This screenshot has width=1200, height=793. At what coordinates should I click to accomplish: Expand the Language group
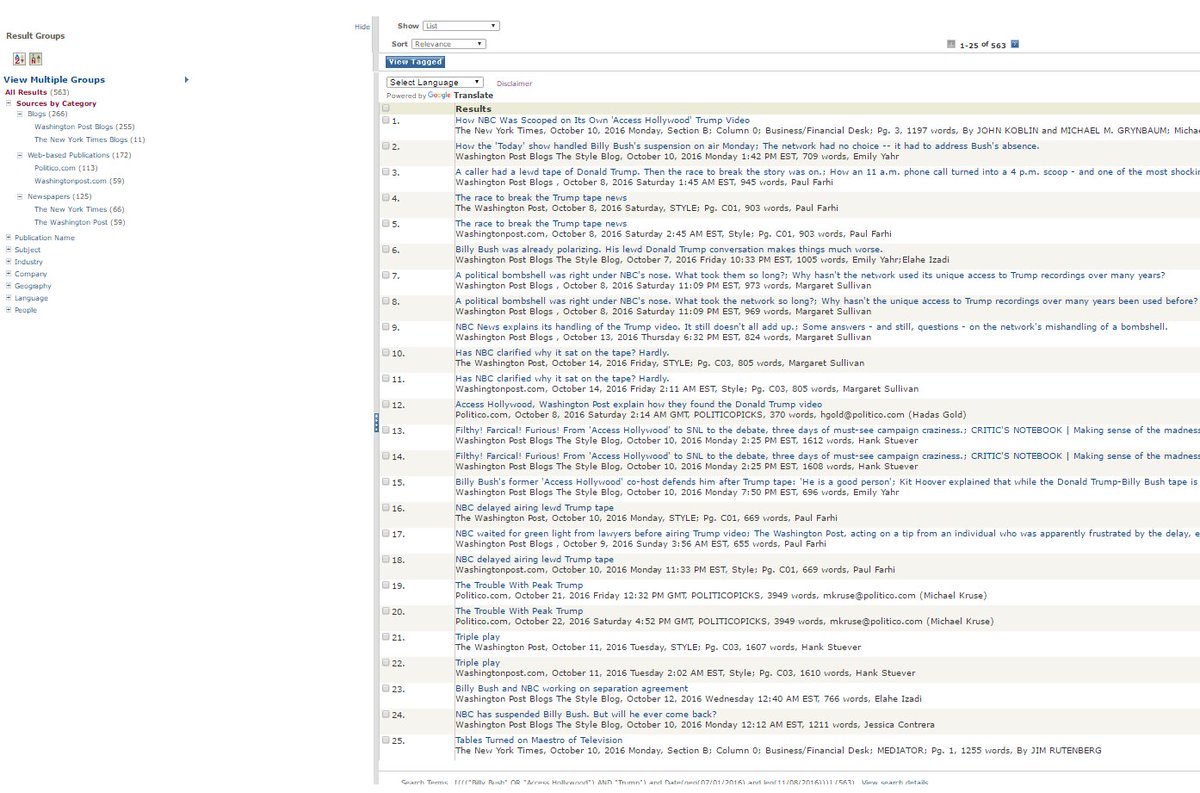click(x=8, y=298)
